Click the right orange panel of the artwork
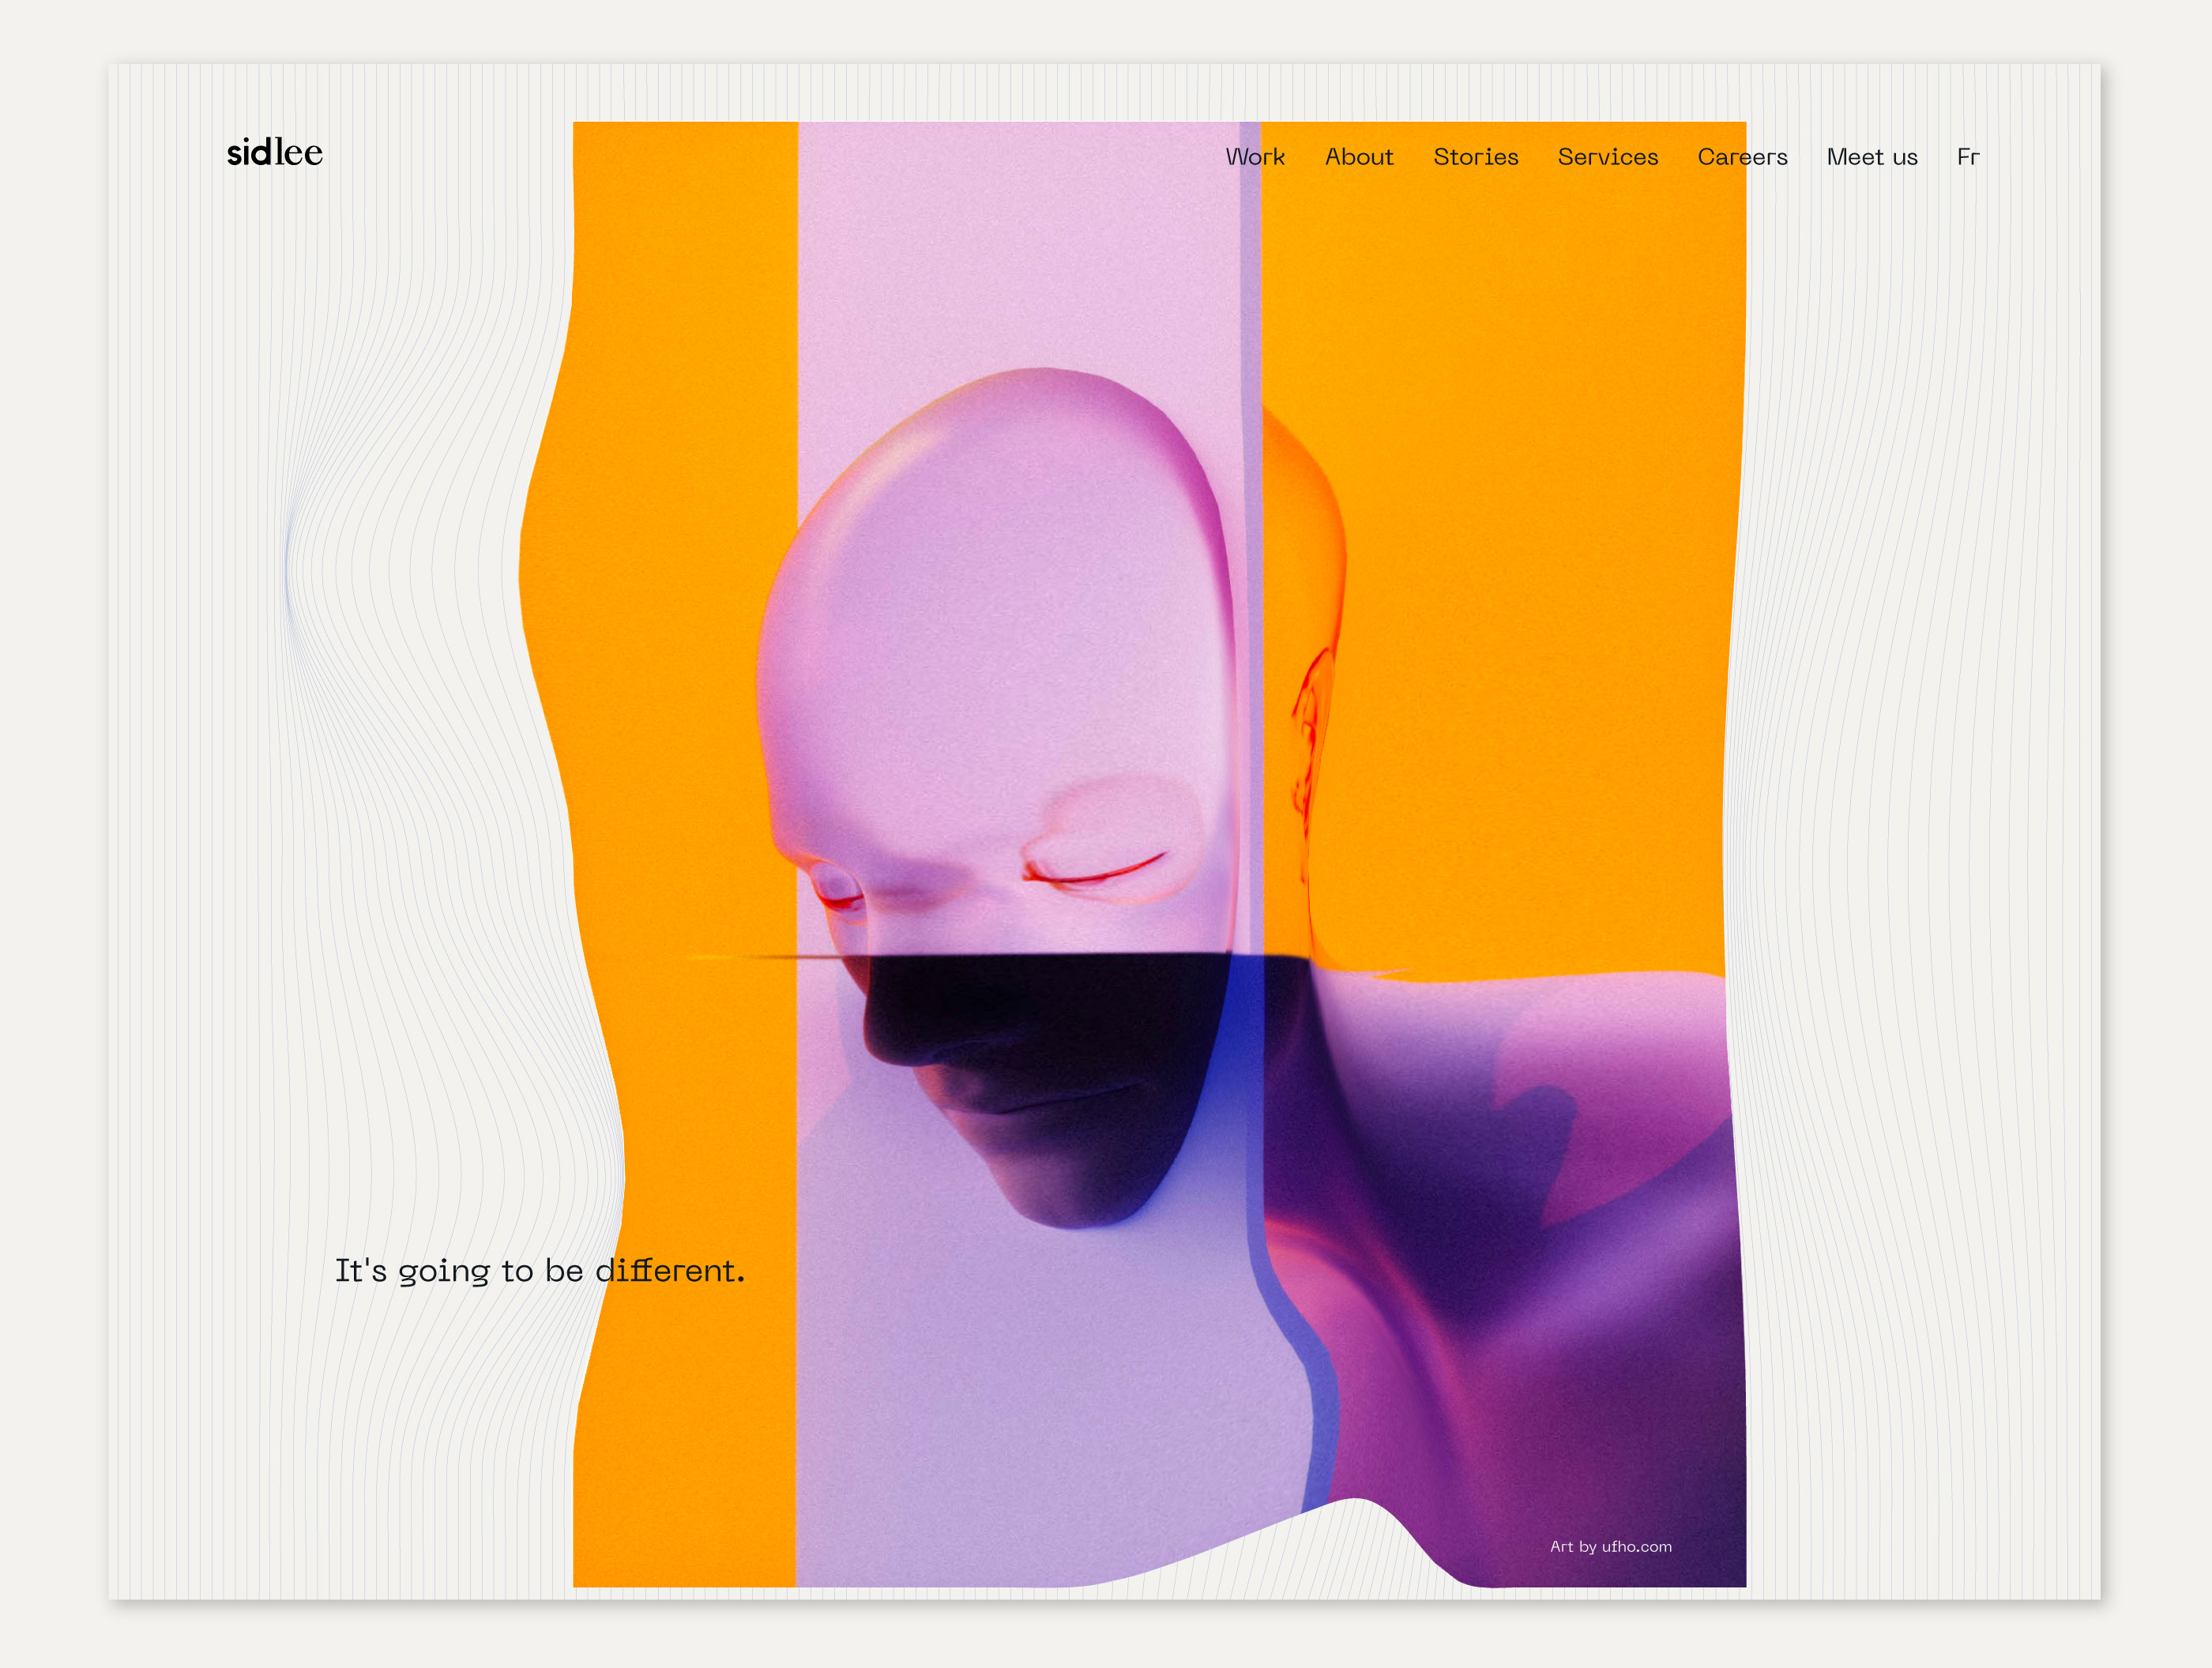The image size is (2212, 1668). pos(1530,600)
